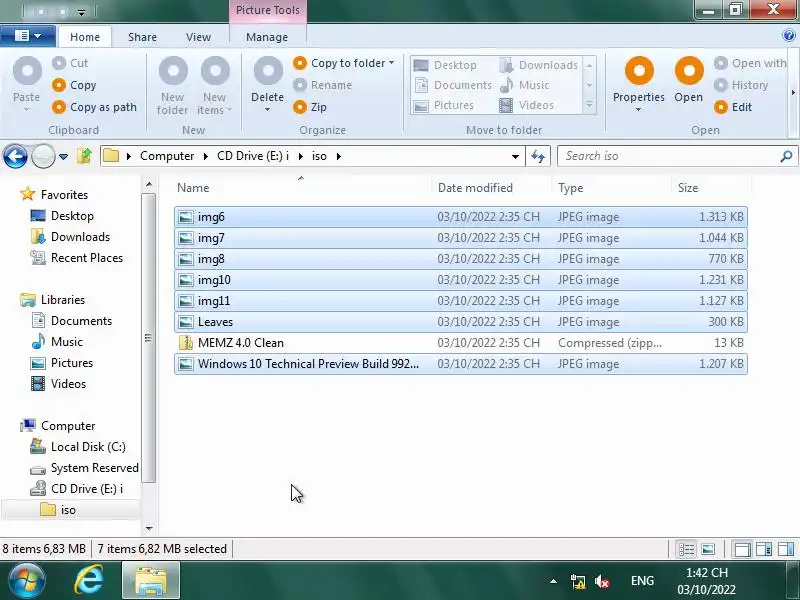Launch Internet Explorer from taskbar
This screenshot has width=800, height=600.
point(89,581)
